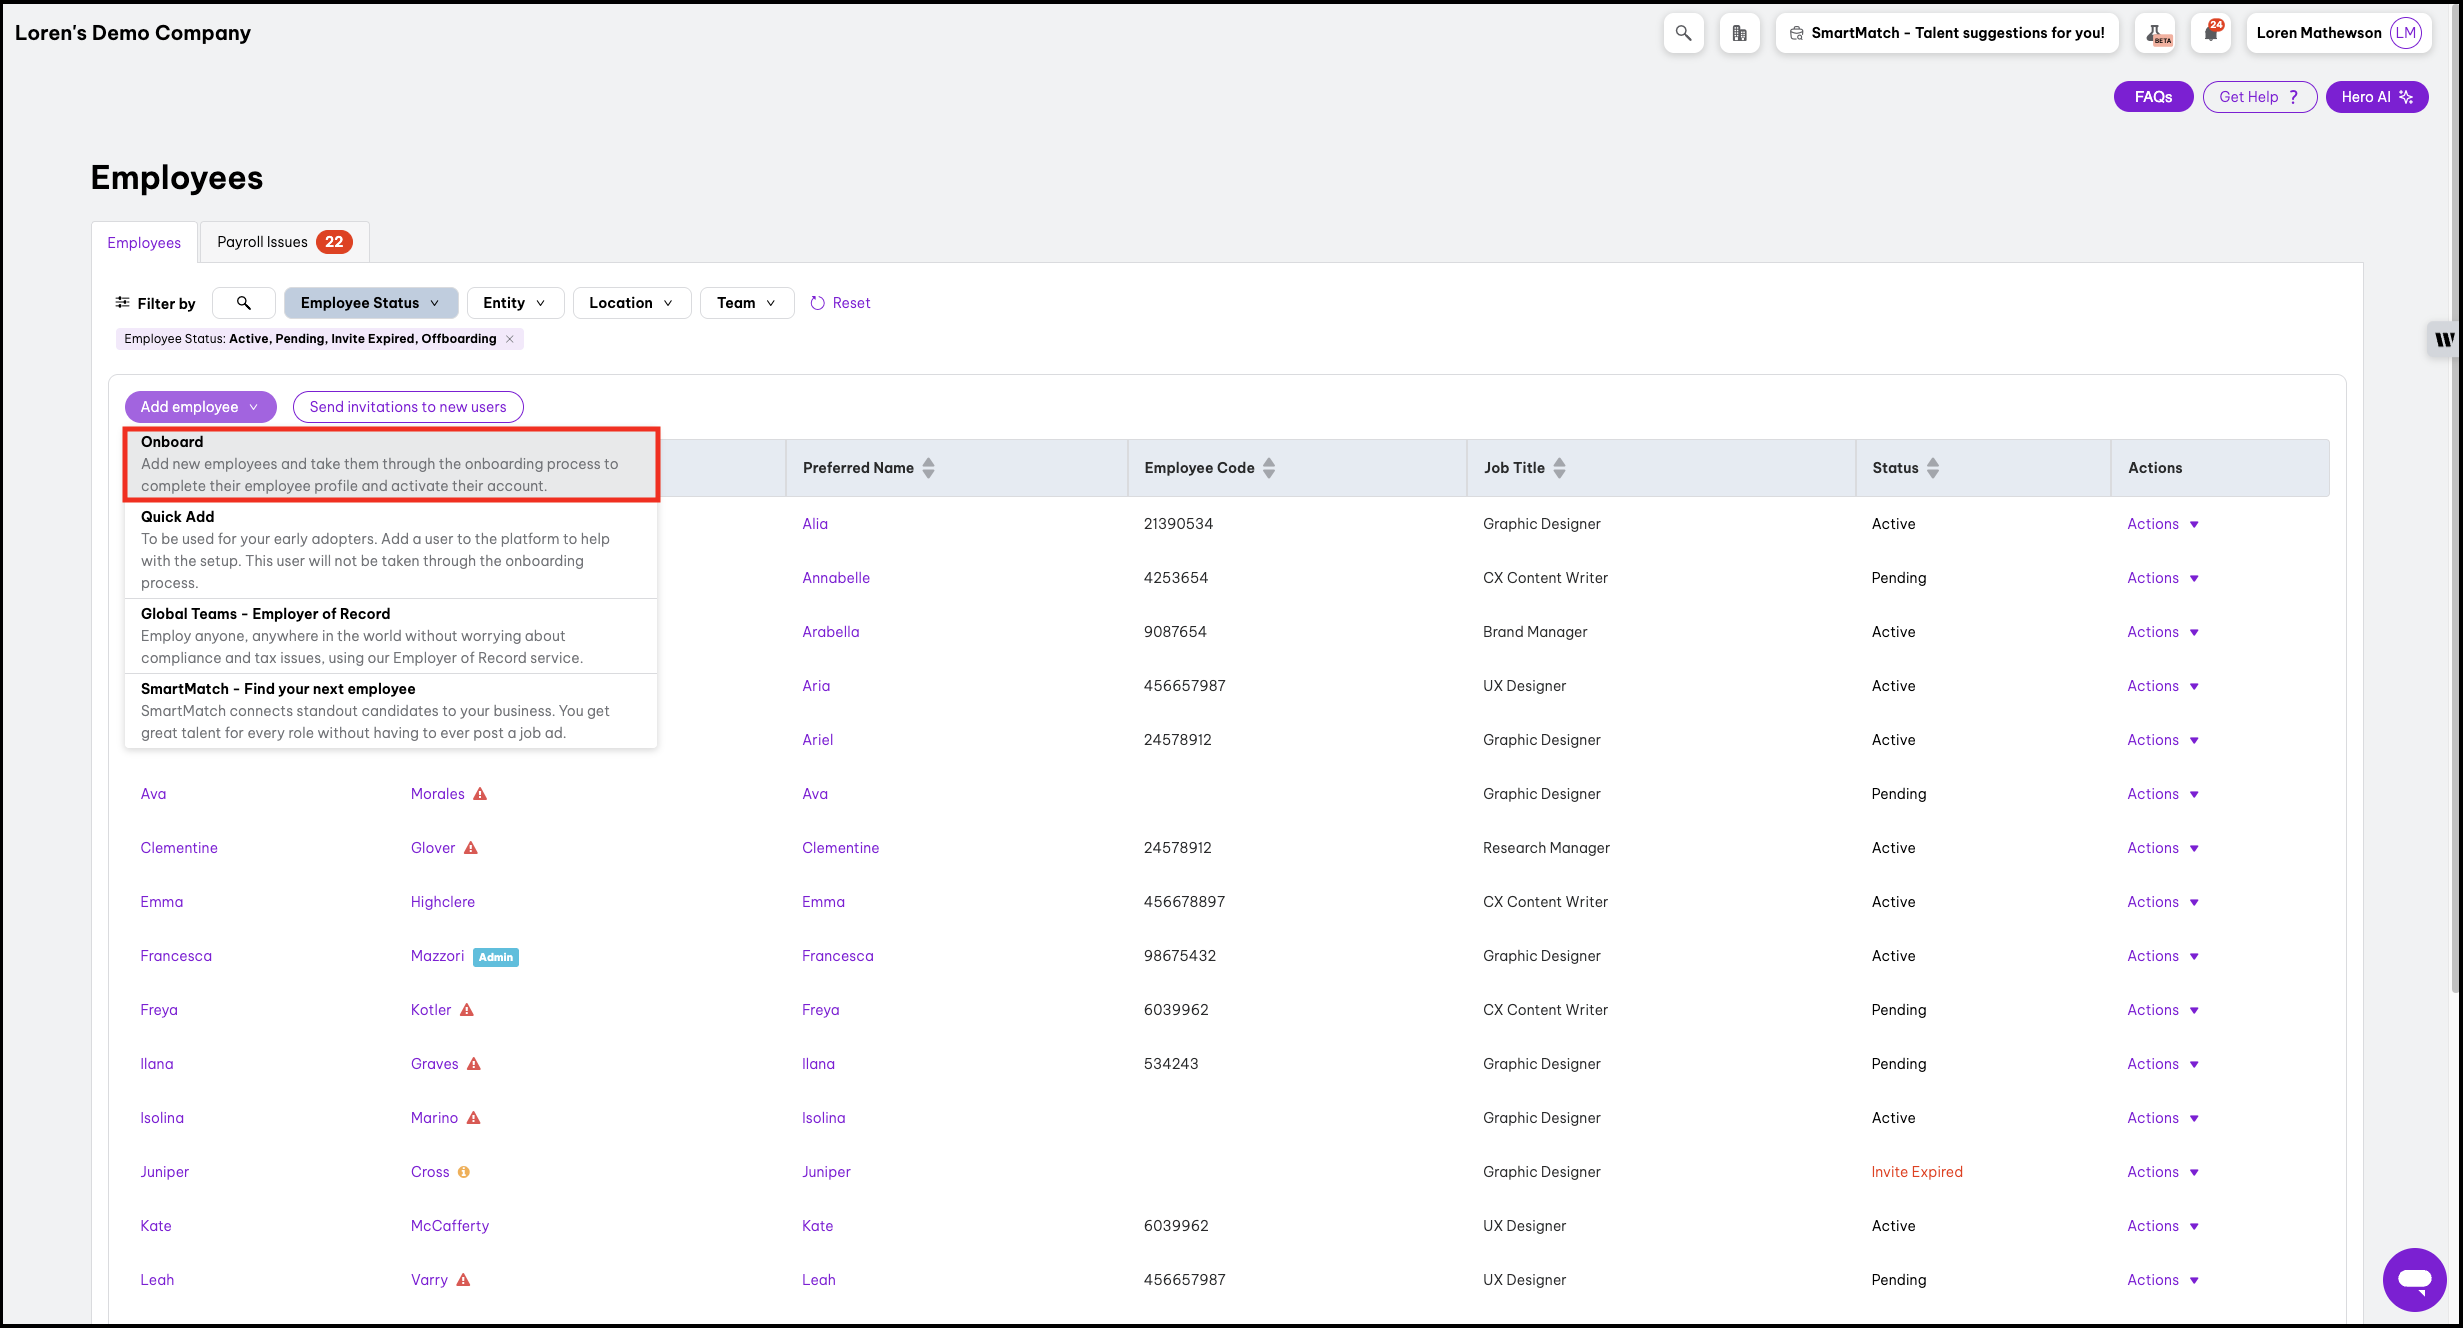Open the Francesca first-name link

[x=176, y=956]
